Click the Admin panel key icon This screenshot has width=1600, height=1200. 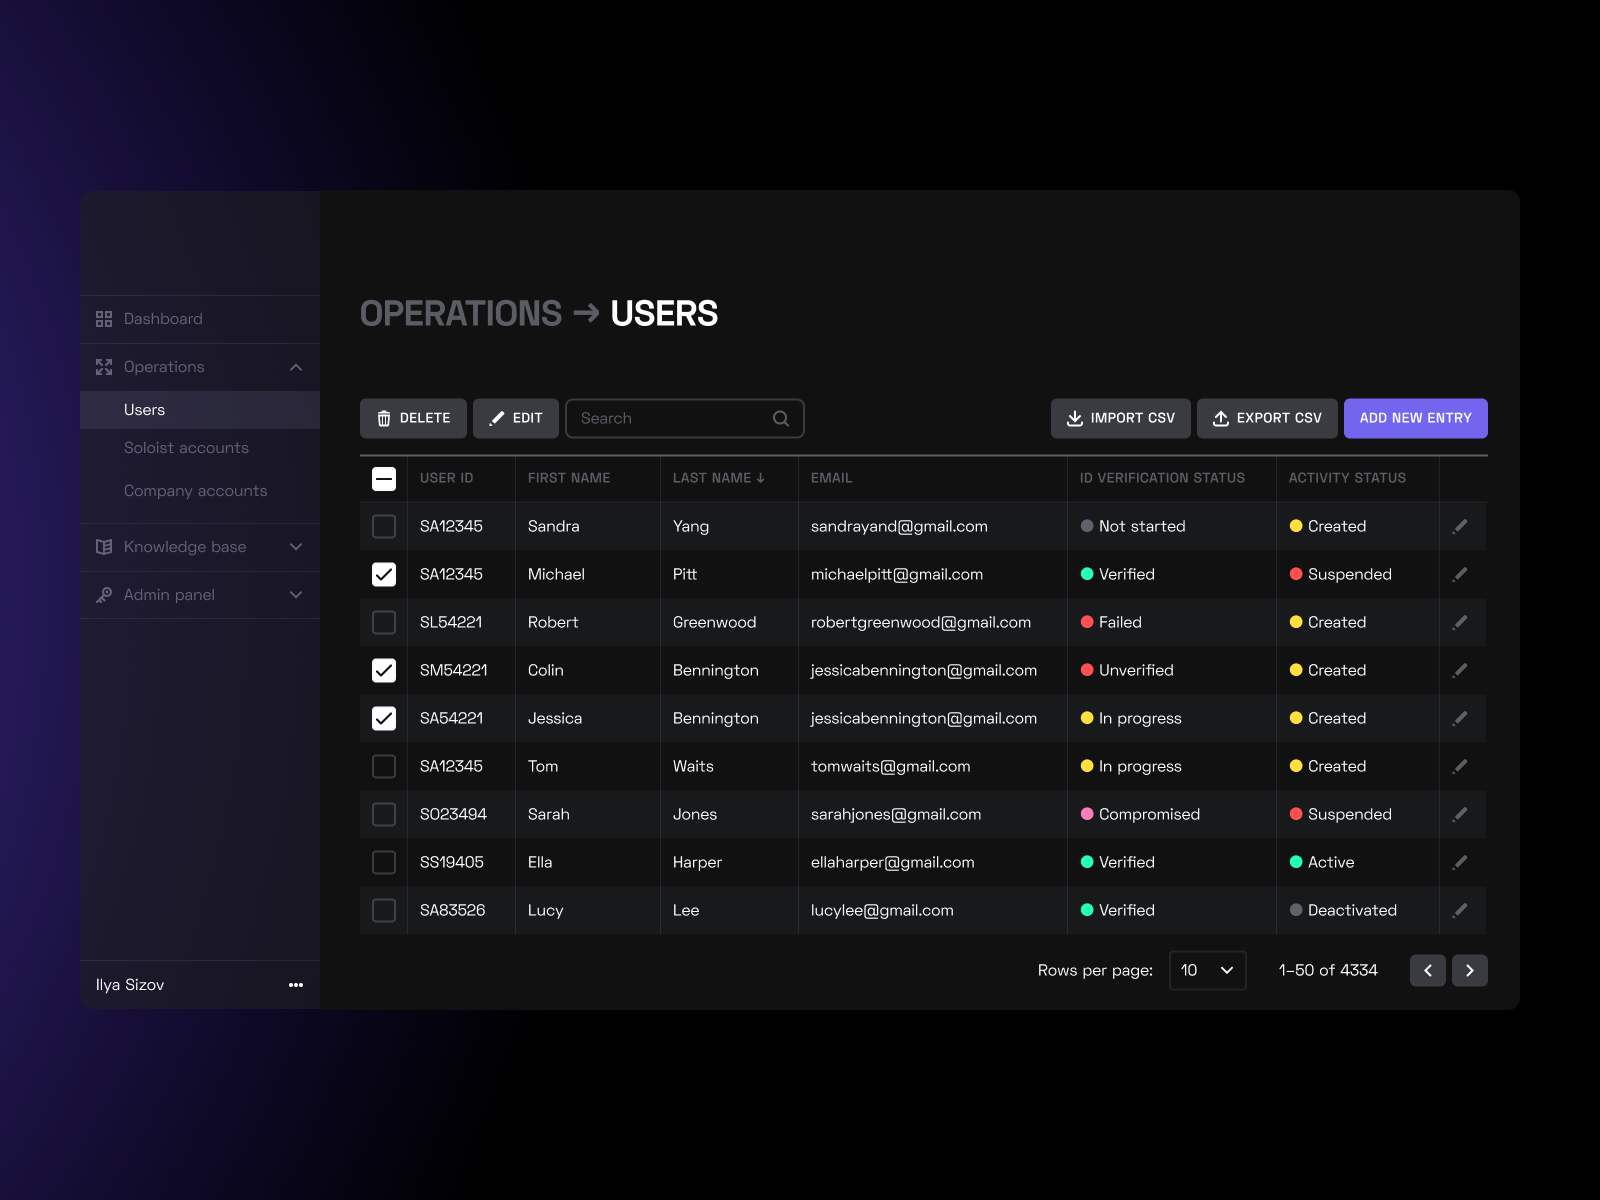104,595
